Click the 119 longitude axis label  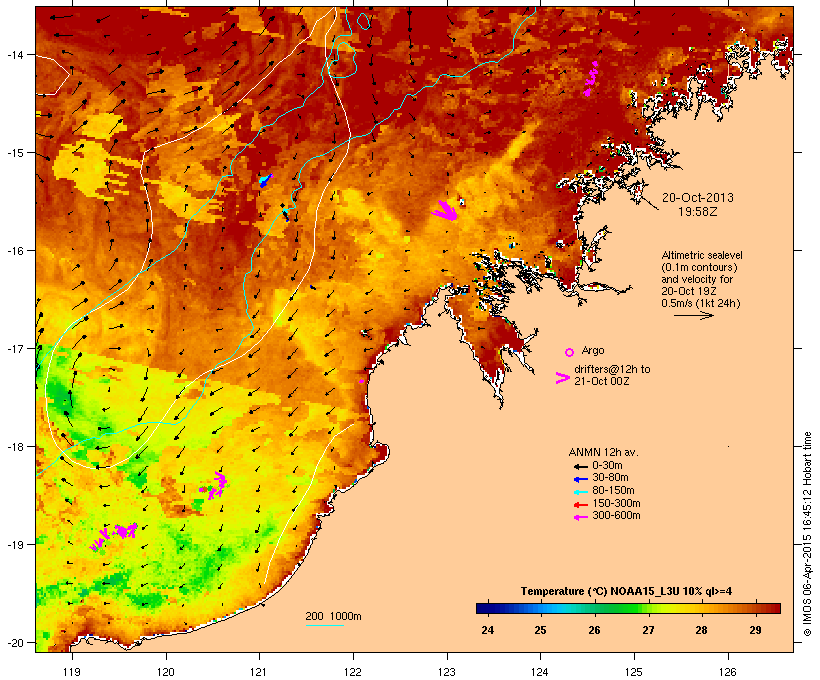tap(72, 672)
